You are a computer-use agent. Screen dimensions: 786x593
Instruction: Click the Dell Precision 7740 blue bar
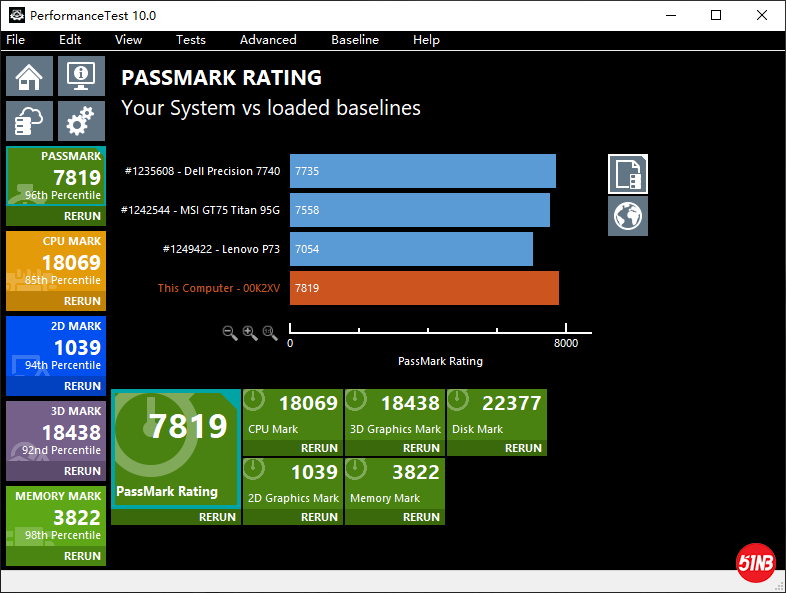423,171
